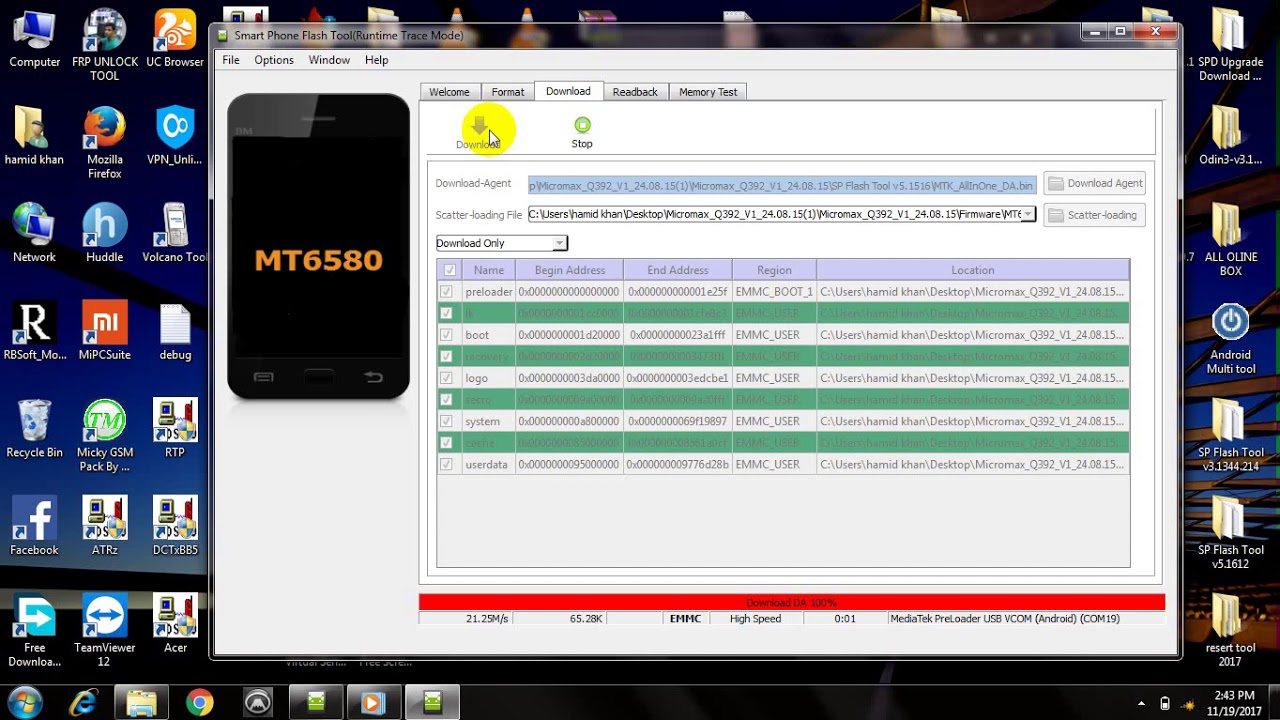Click the Location column header
The image size is (1280, 720).
[x=973, y=270]
